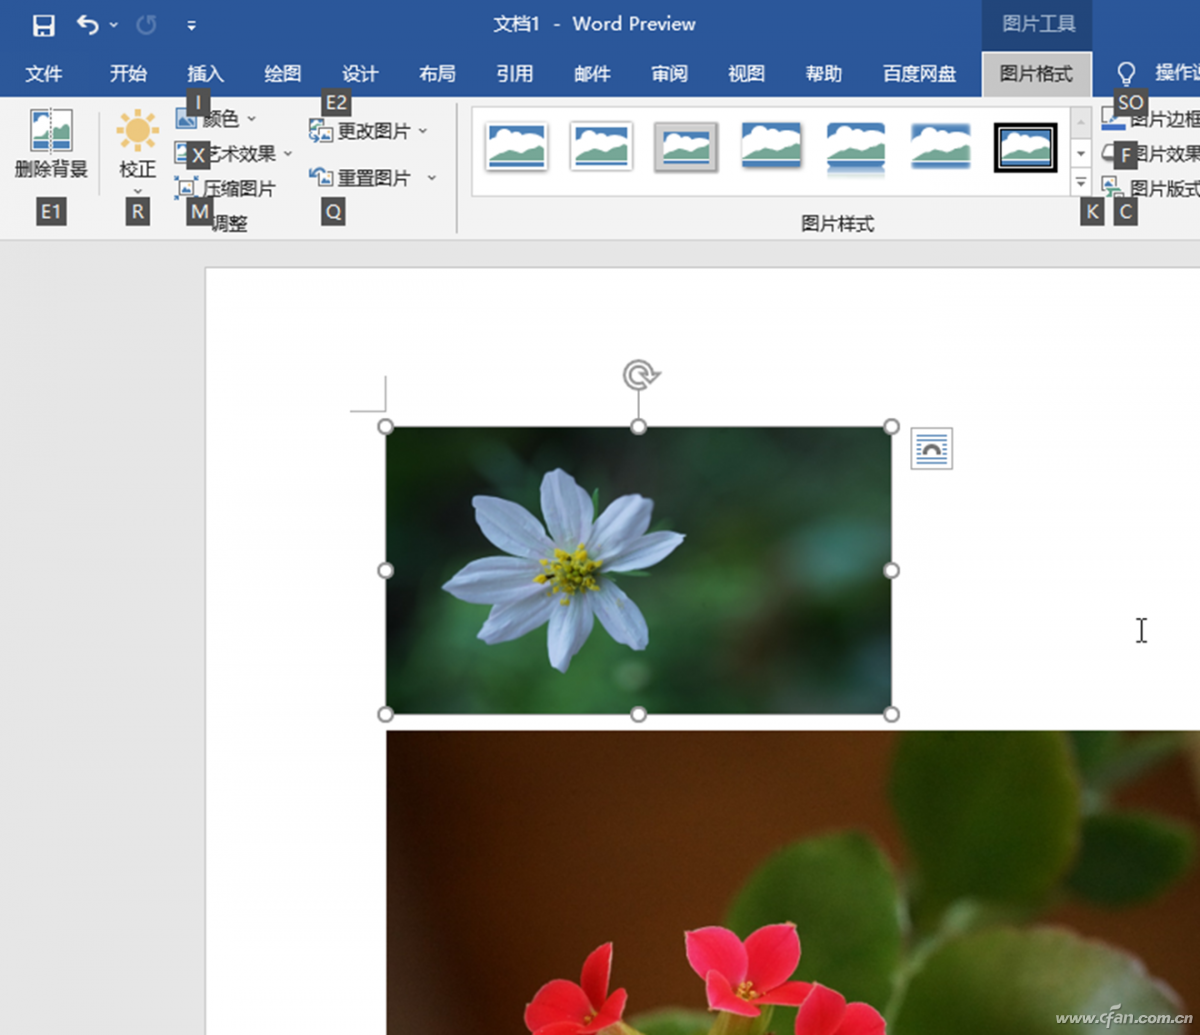This screenshot has height=1035, width=1200.
Task: Click the bottom-left resize handle of the white flower picture
Action: coord(385,714)
